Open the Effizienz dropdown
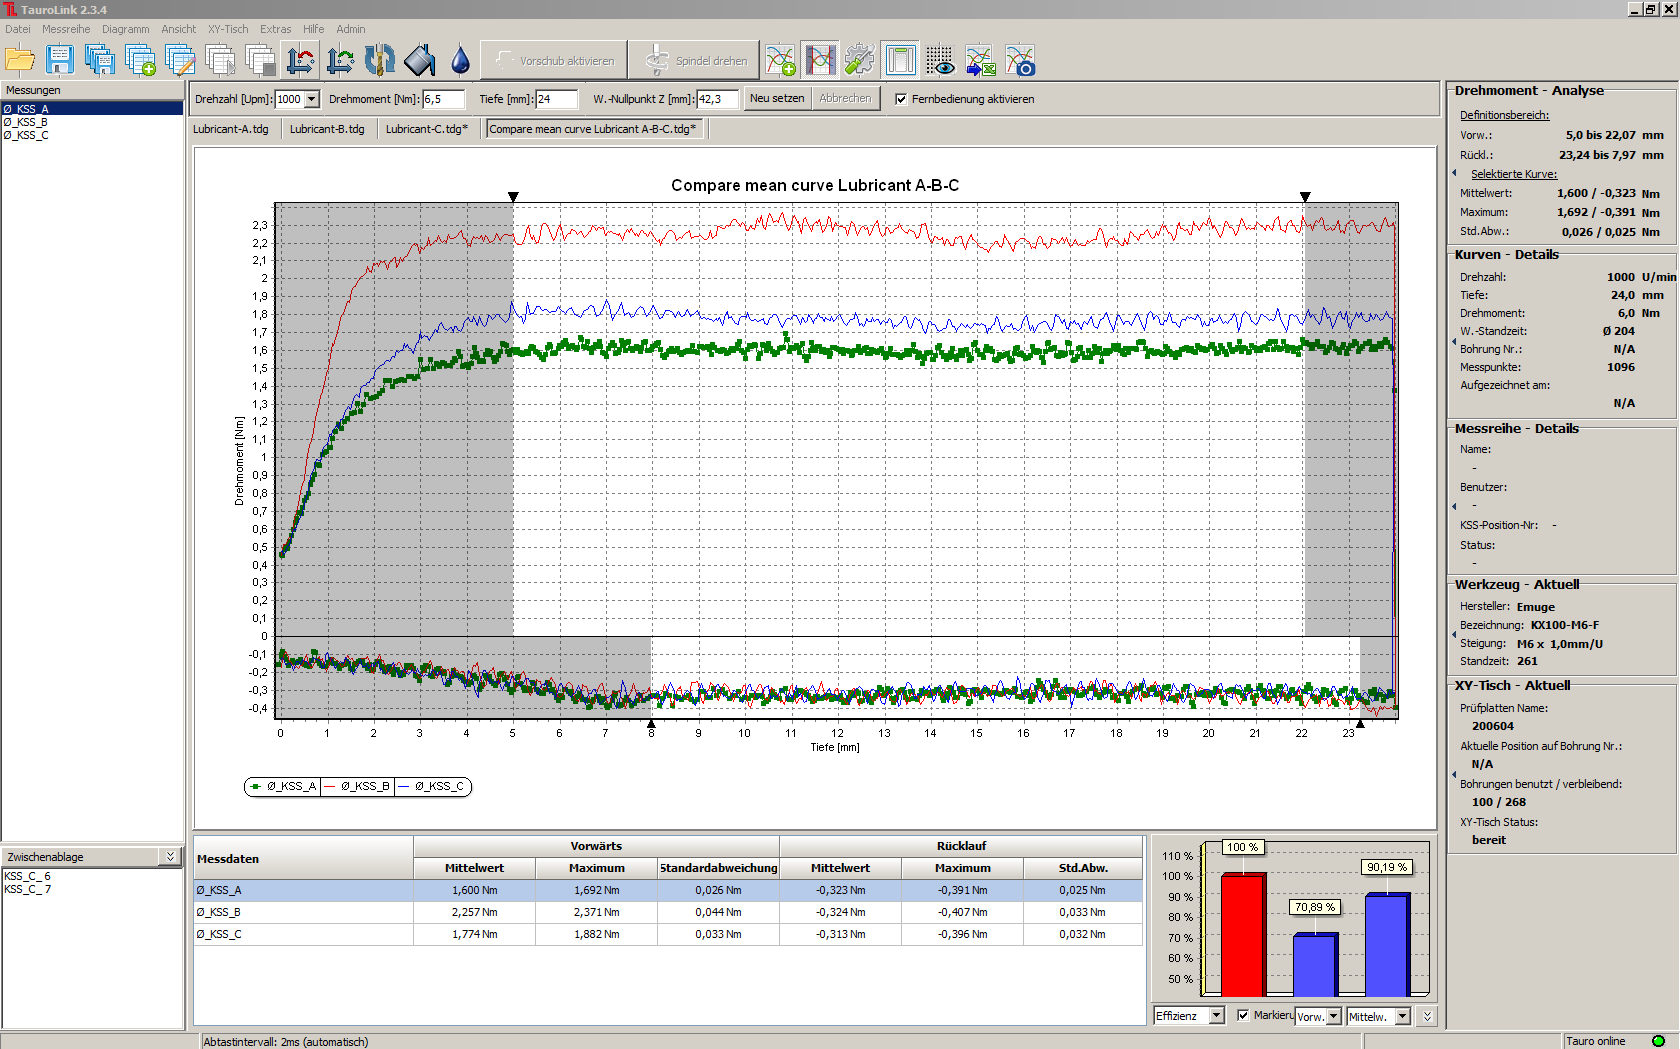The image size is (1680, 1049). tap(1217, 1015)
